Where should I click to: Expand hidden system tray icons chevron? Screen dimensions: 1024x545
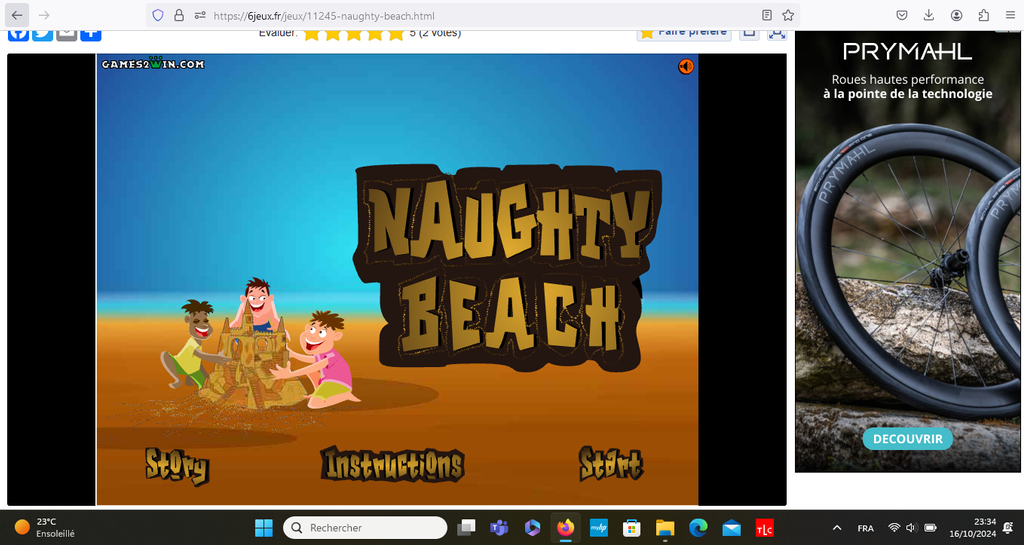click(836, 527)
